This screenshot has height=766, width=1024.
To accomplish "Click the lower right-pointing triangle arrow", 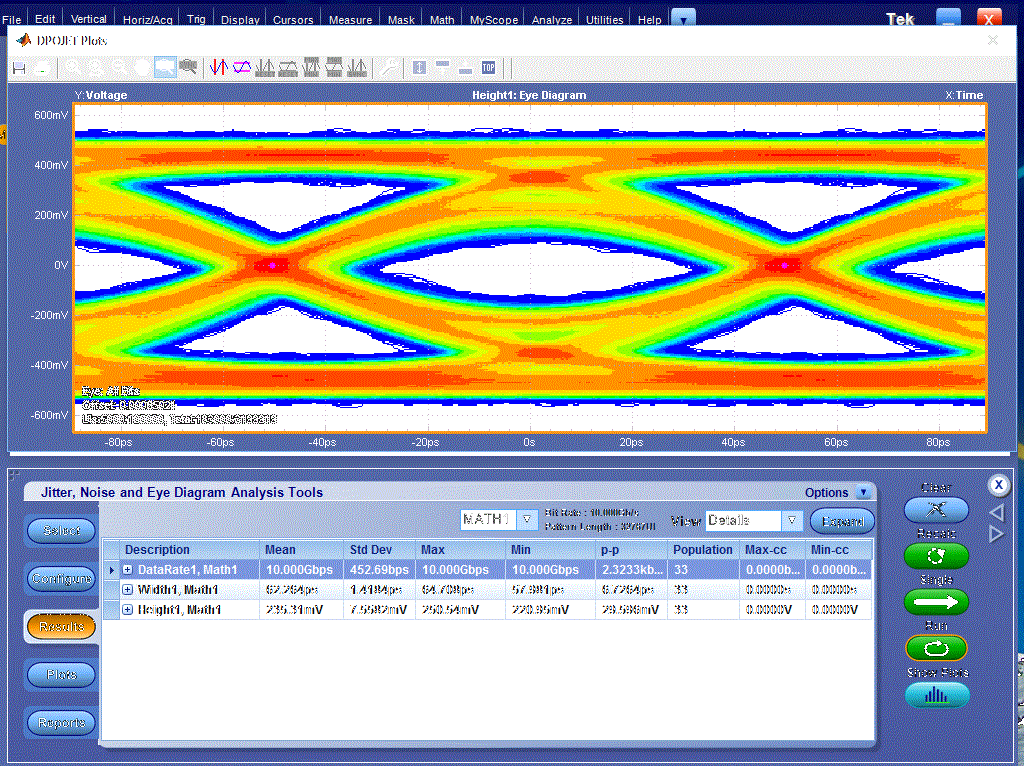I will 997,534.
